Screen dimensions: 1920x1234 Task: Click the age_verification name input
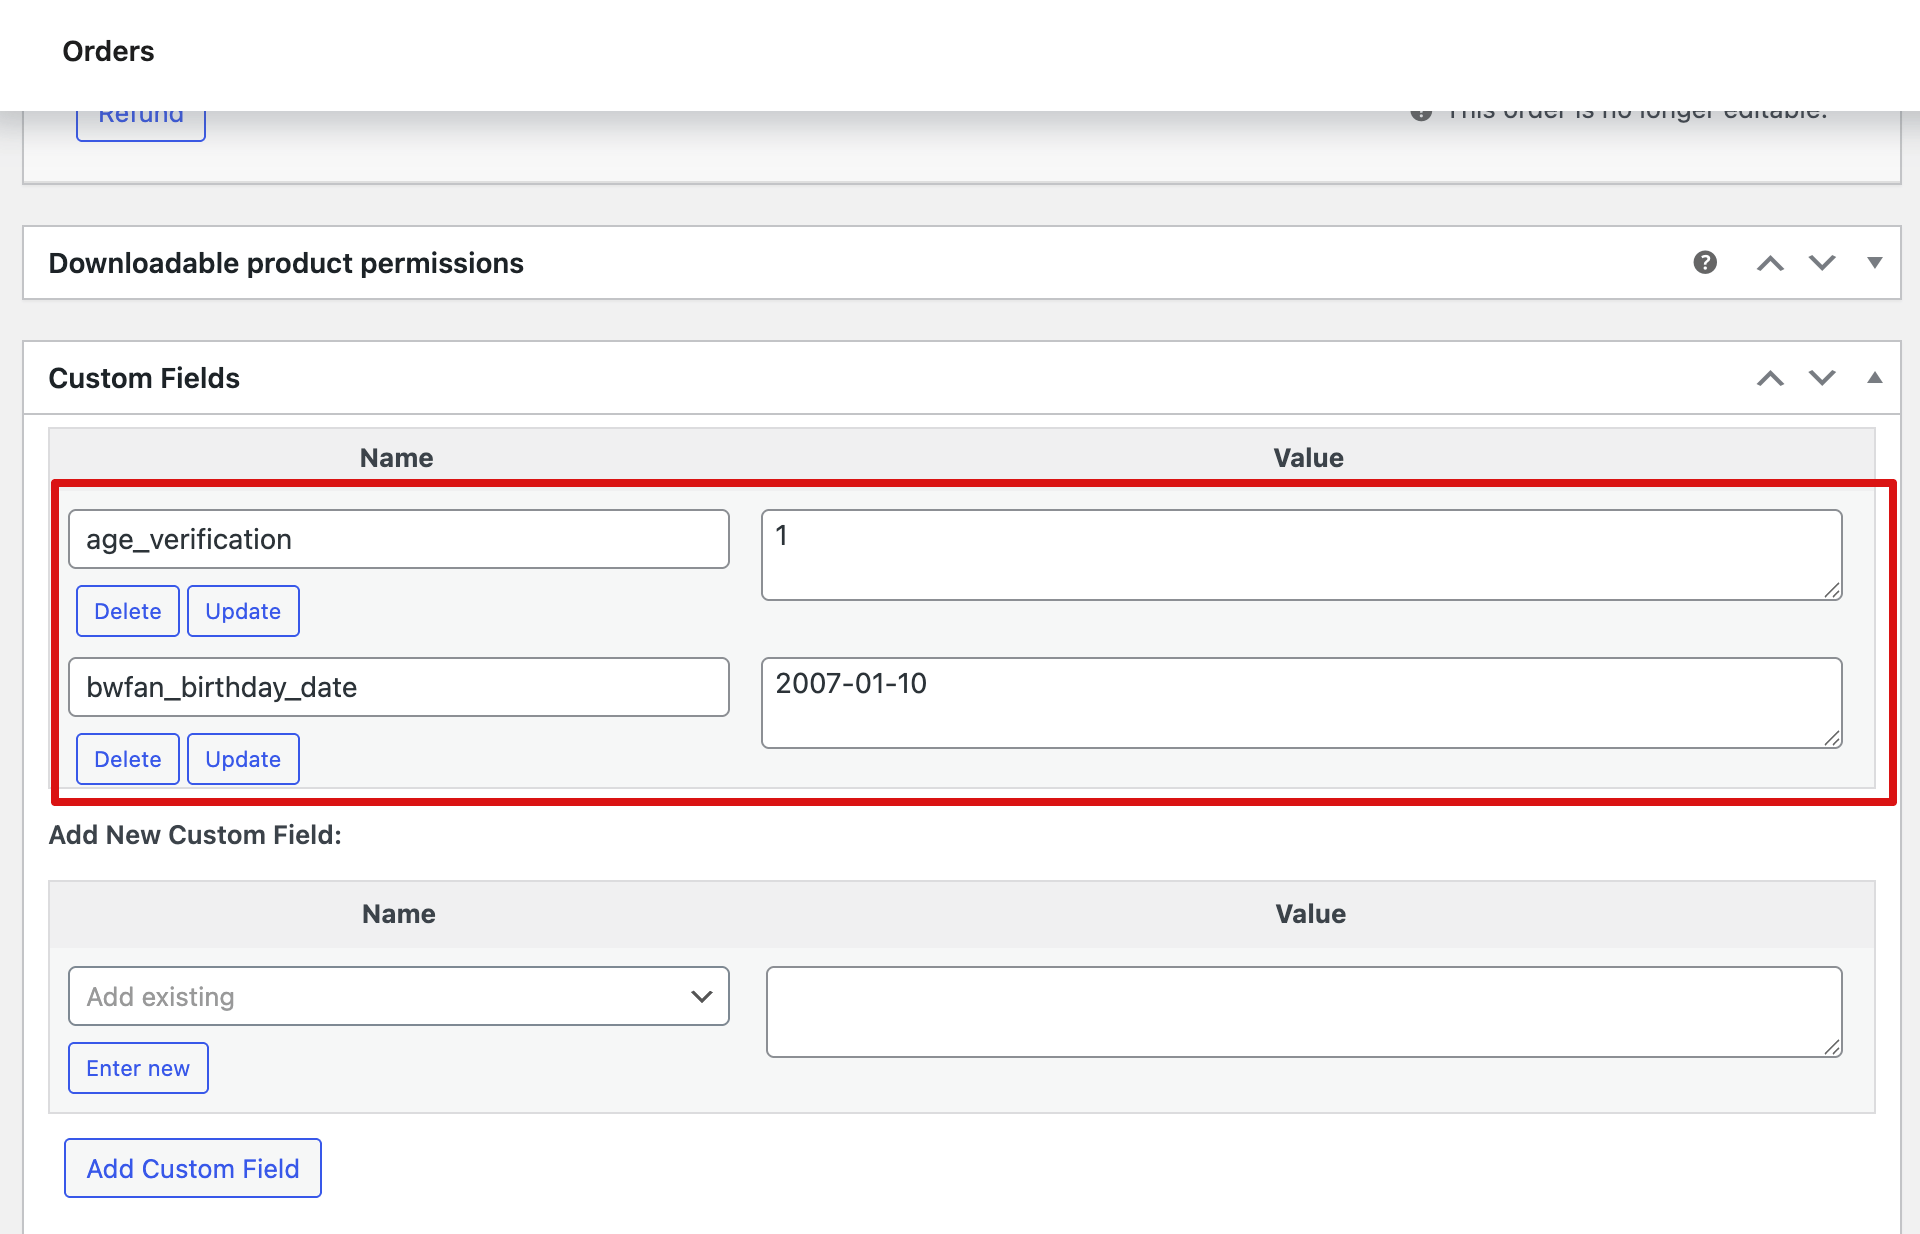(x=398, y=539)
